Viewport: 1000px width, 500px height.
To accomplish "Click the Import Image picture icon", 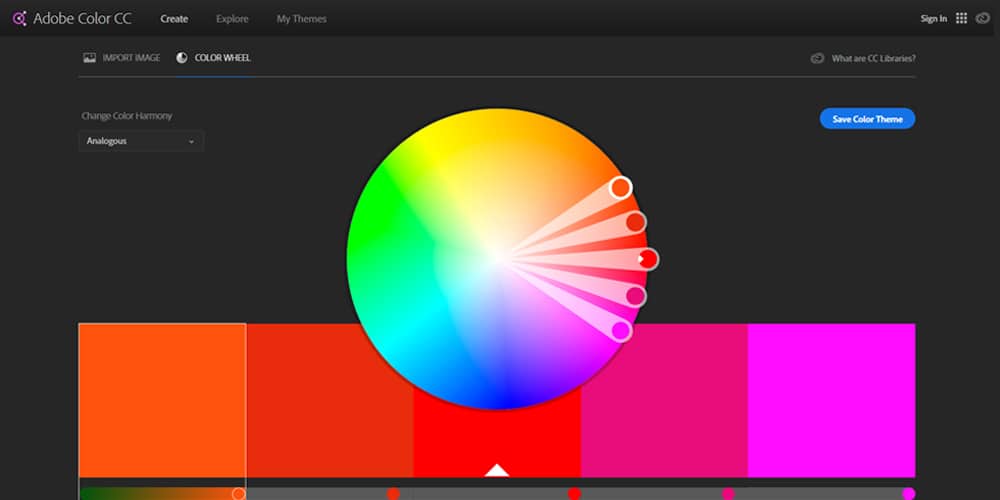I will (x=89, y=57).
